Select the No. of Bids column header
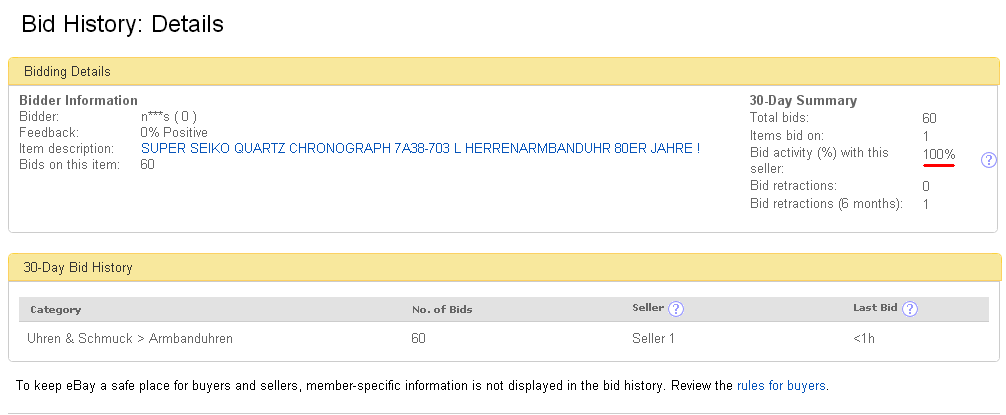Screen dimensions: 1006x415 (442, 310)
